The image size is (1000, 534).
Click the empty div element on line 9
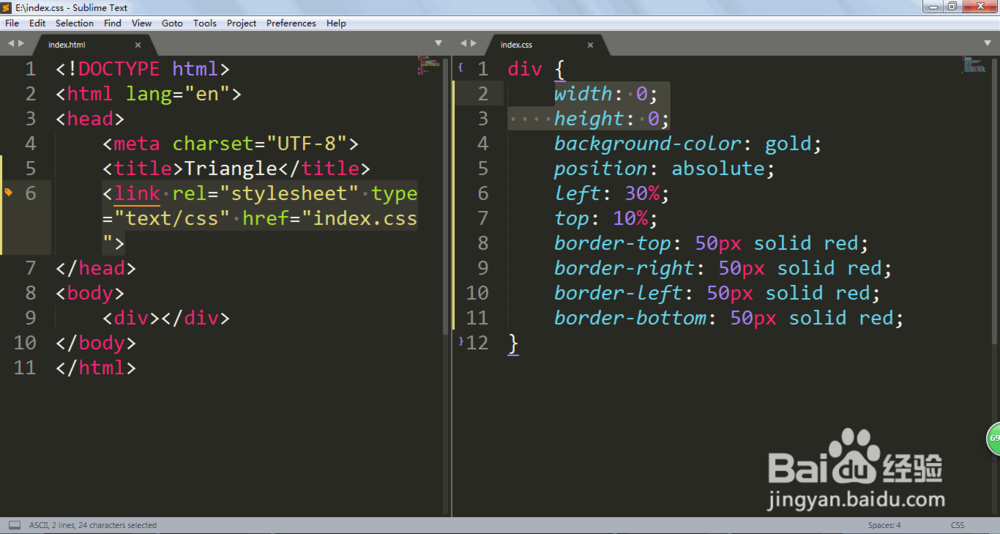[x=166, y=318]
